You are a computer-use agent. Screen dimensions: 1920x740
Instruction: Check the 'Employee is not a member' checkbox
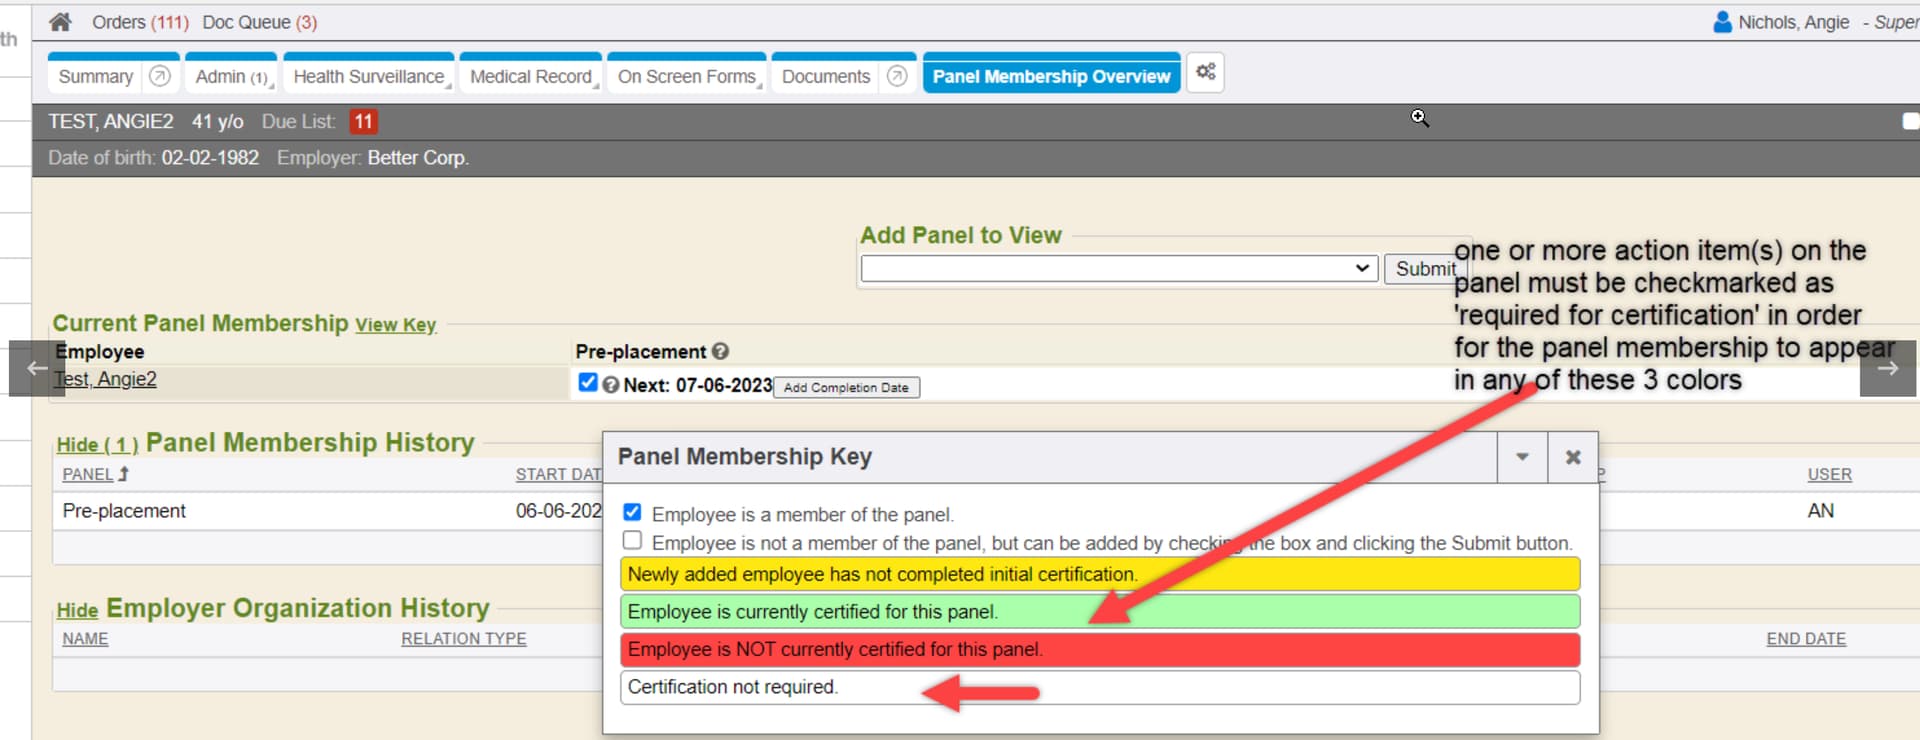point(632,541)
